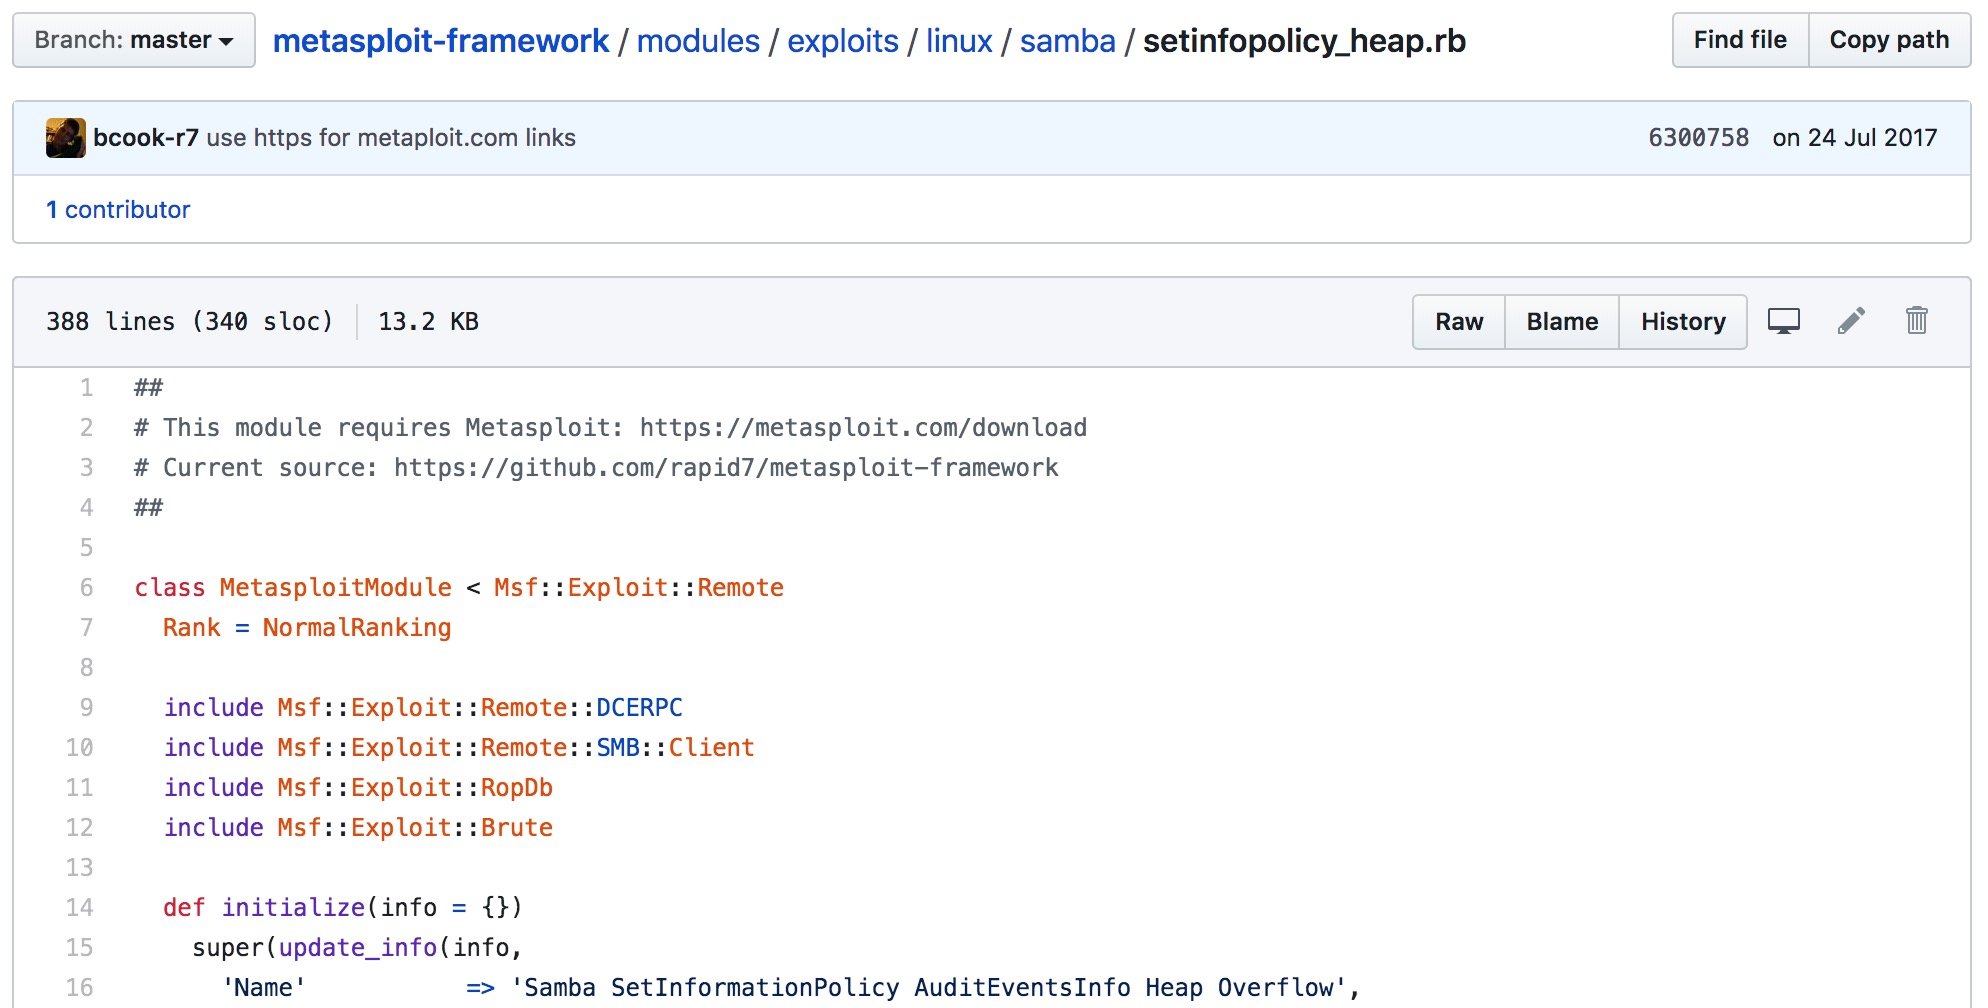Show the 1 contributor list
Viewport: 1988px width, 1008px height.
coord(118,210)
